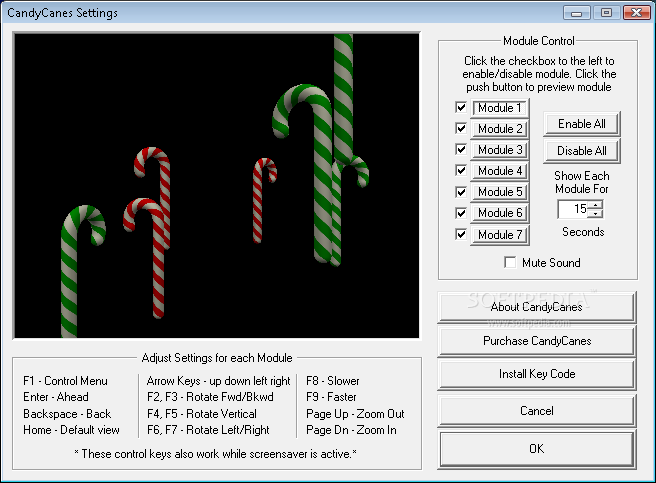Close the CandyCanes Settings window
Screen dimensions: 656x483
(636, 13)
